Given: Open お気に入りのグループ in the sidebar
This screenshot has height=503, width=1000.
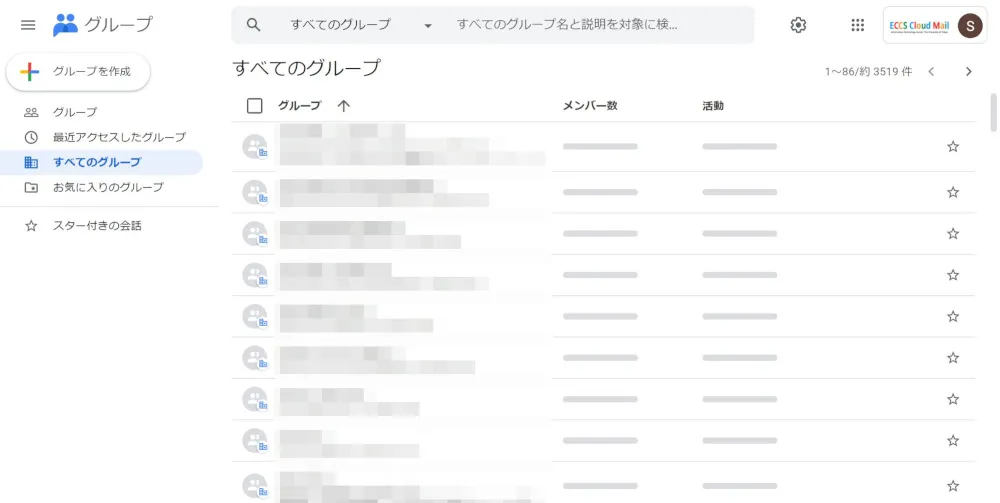Looking at the screenshot, I should 108,187.
